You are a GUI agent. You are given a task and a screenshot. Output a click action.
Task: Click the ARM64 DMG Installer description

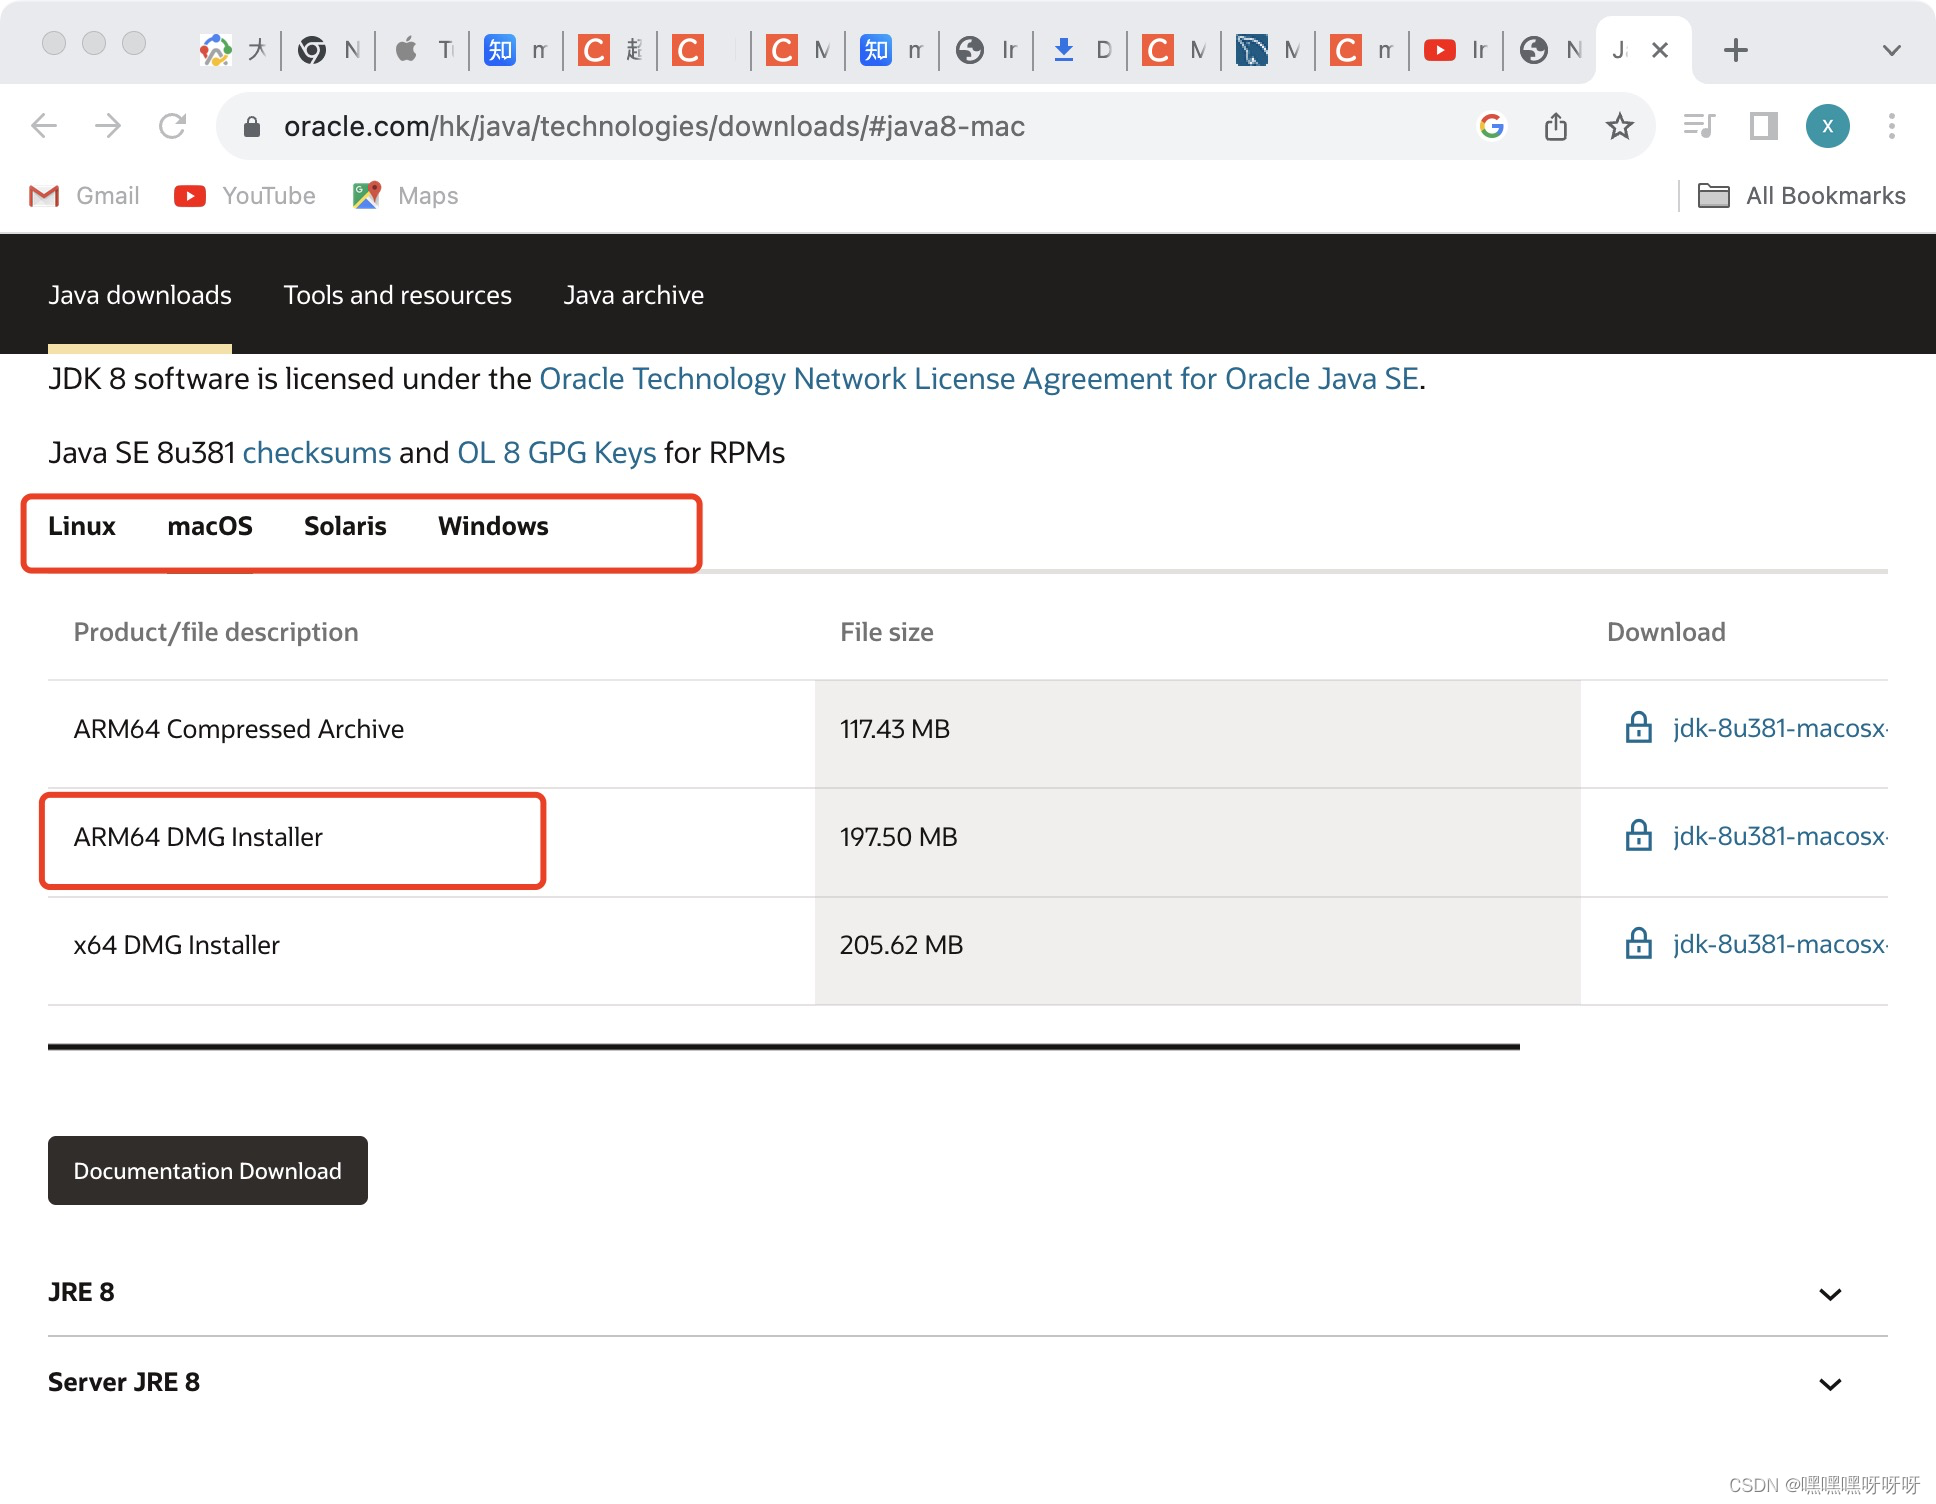pos(198,837)
